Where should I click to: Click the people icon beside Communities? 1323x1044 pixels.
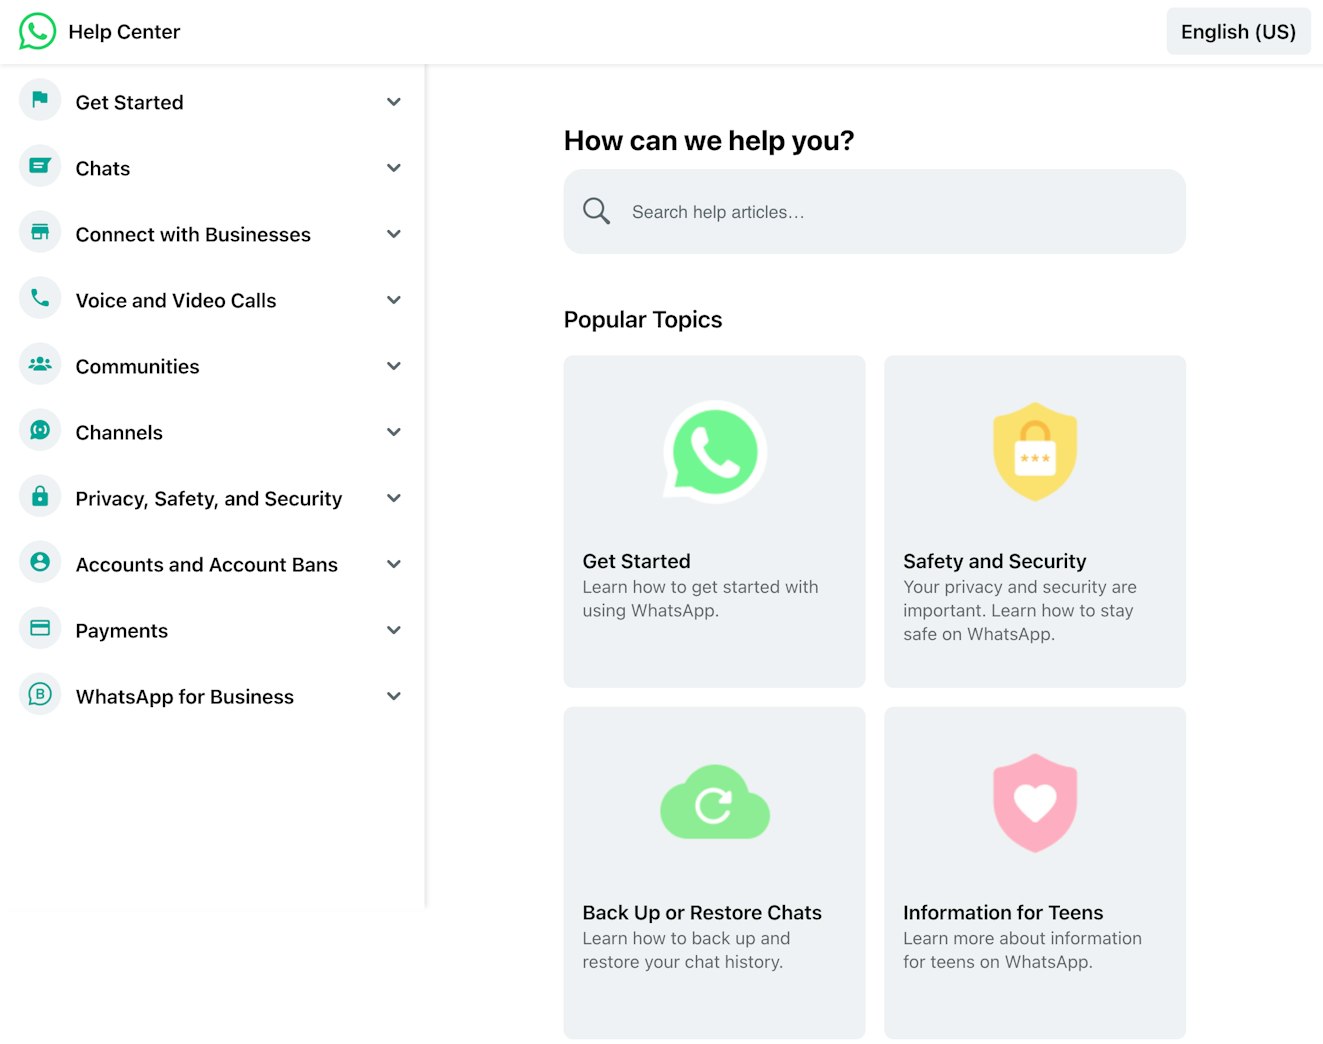pyautogui.click(x=40, y=364)
